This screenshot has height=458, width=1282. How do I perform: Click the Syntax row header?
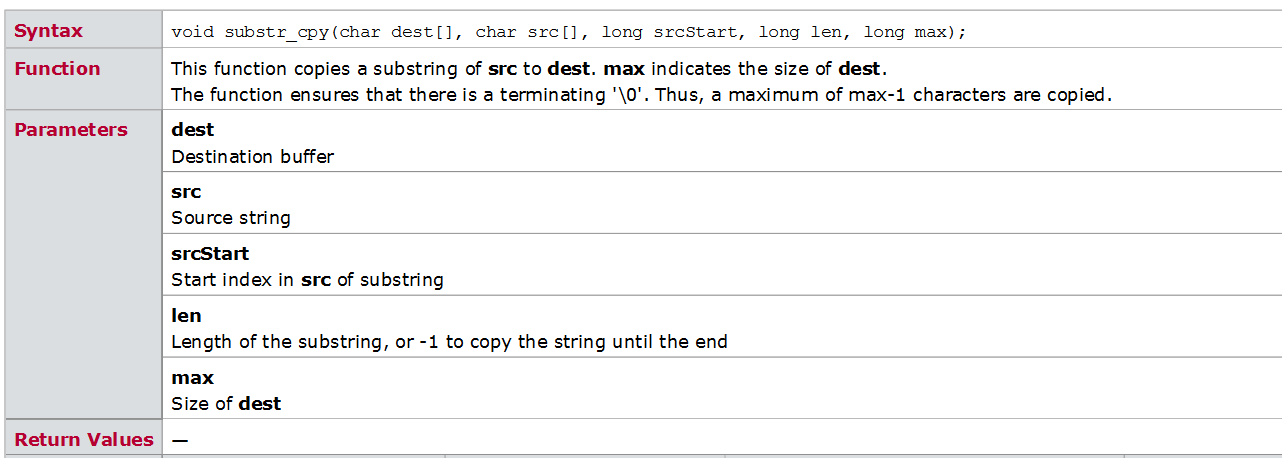pyautogui.click(x=48, y=31)
